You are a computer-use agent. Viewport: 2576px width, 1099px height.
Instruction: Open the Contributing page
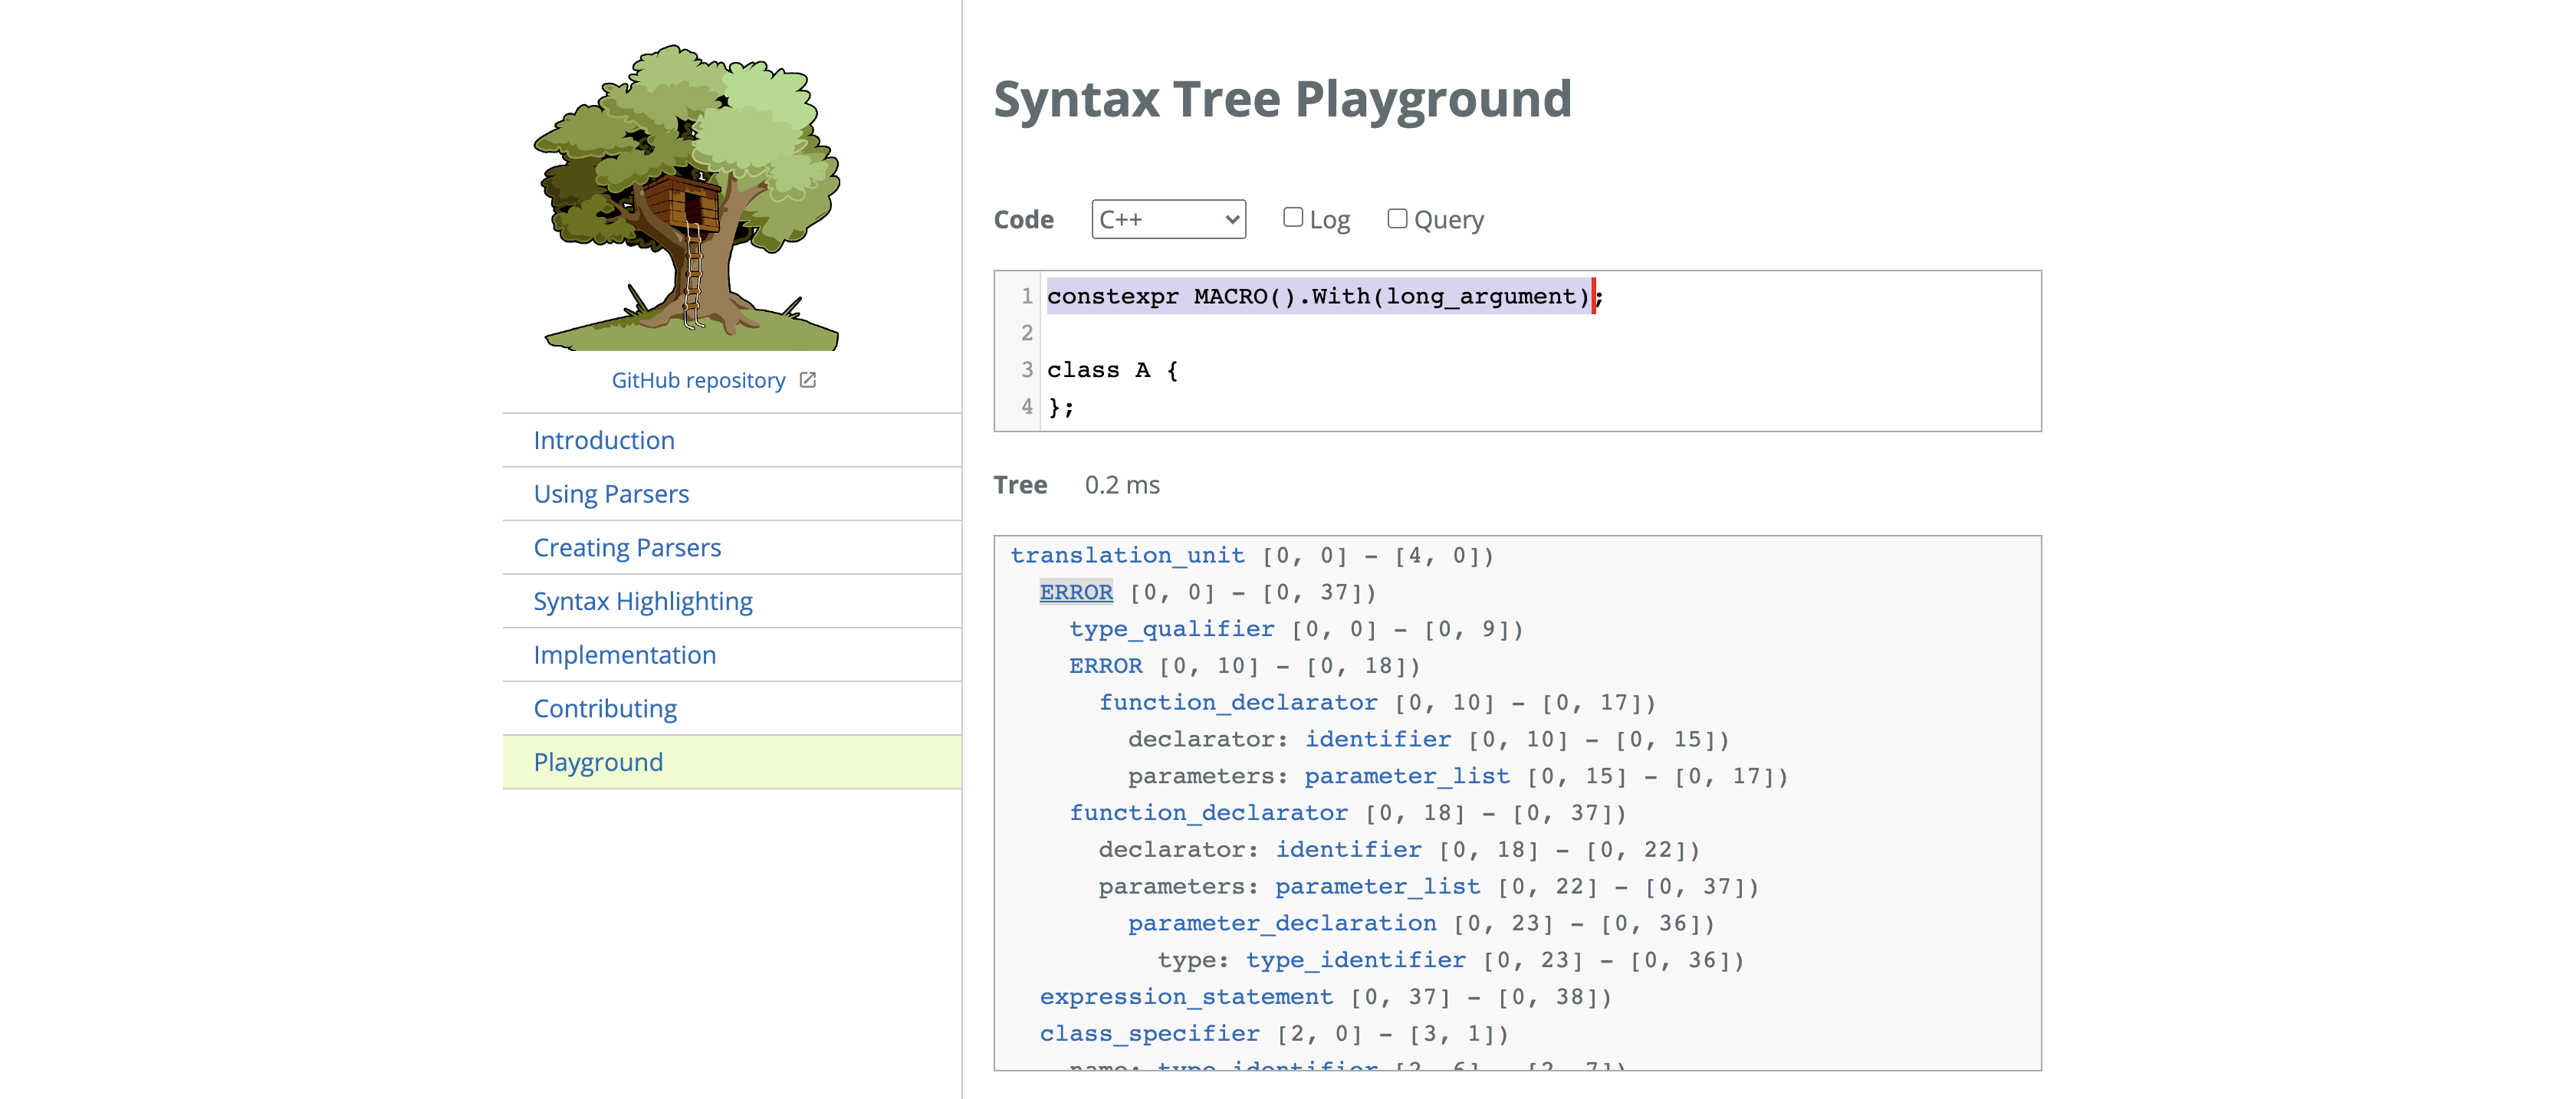tap(604, 709)
